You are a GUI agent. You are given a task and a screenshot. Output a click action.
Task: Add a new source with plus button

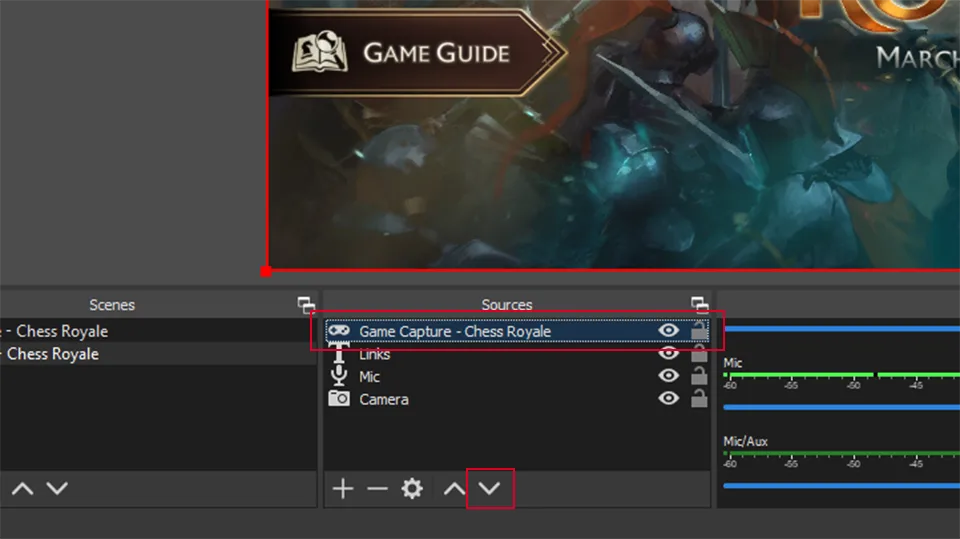(x=343, y=489)
